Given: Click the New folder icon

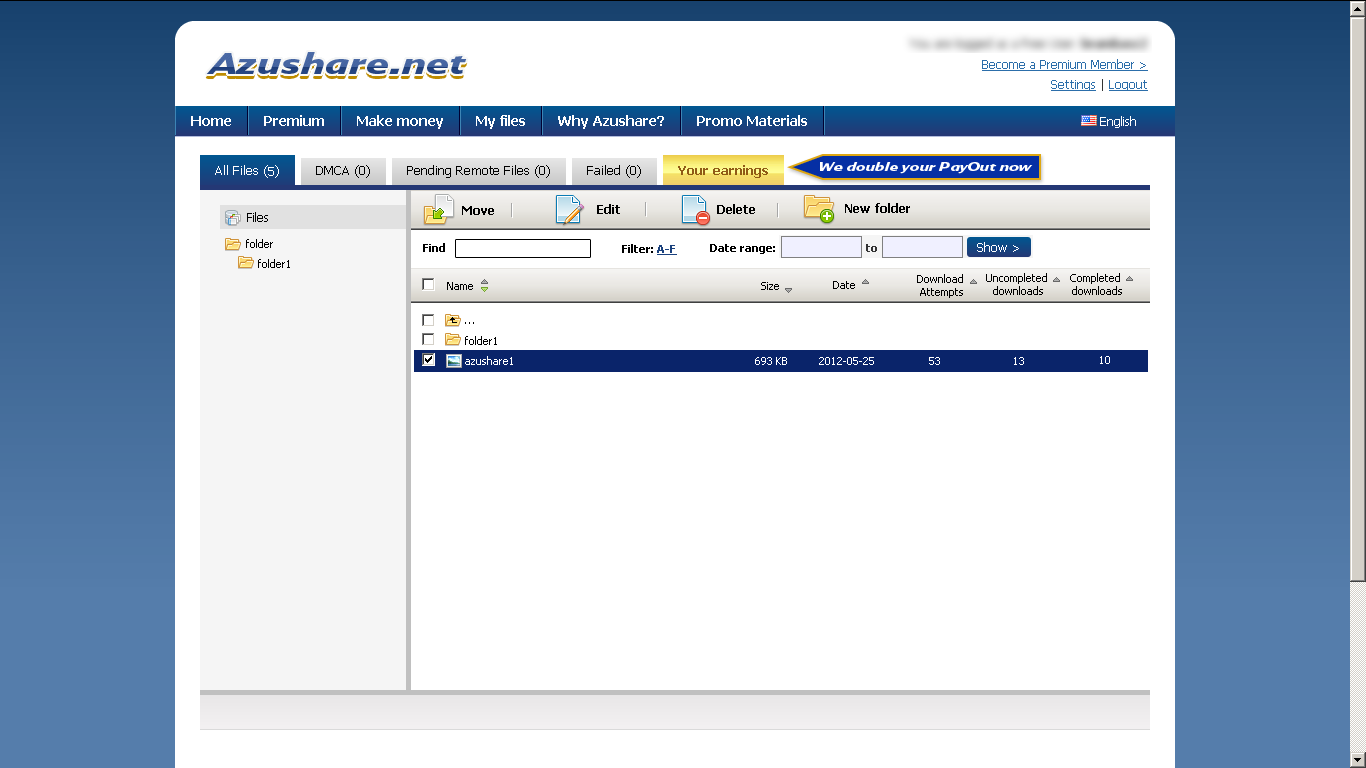Looking at the screenshot, I should tap(819, 208).
